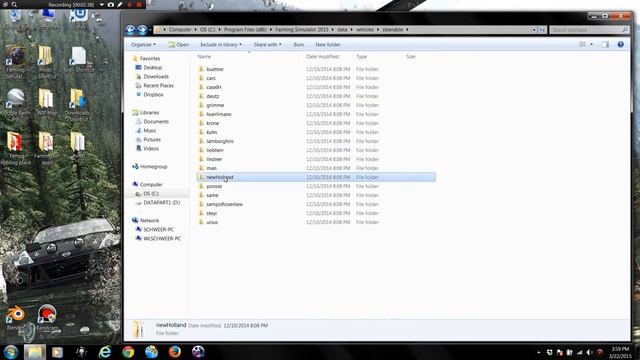
Task: Select the sampoRosenlew folder
Action: 224,204
